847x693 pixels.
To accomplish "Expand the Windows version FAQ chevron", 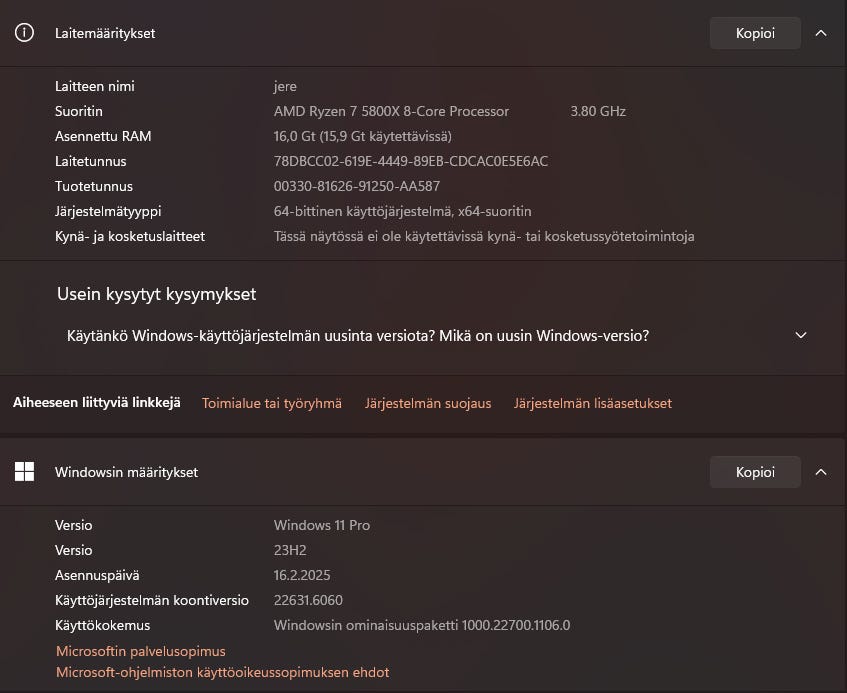I will (801, 336).
